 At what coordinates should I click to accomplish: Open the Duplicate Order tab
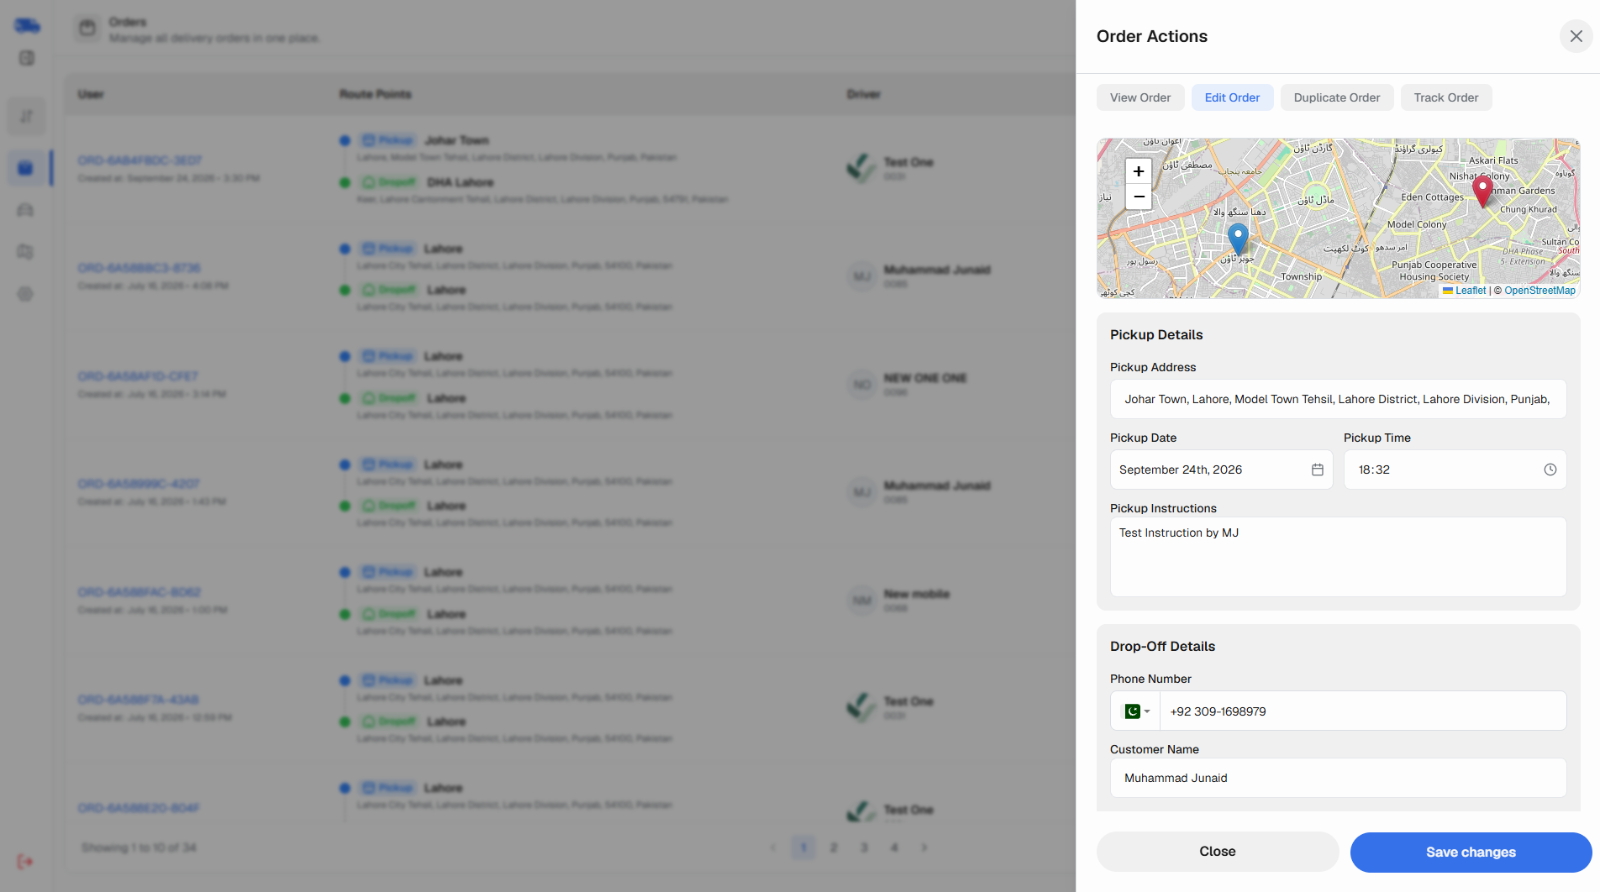1337,98
